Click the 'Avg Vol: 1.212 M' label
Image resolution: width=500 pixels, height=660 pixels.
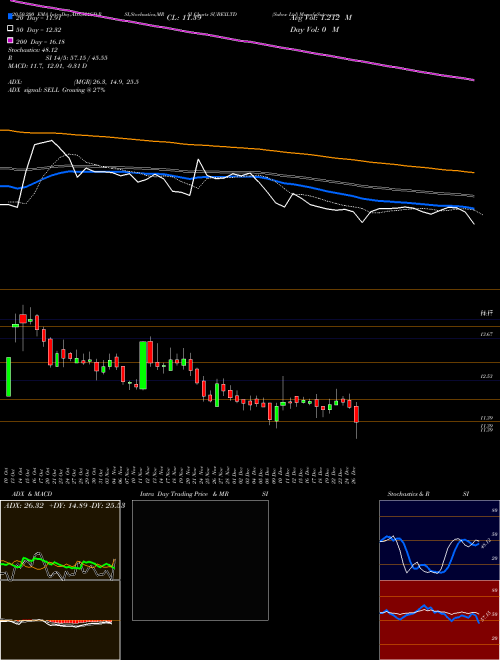click(321, 18)
